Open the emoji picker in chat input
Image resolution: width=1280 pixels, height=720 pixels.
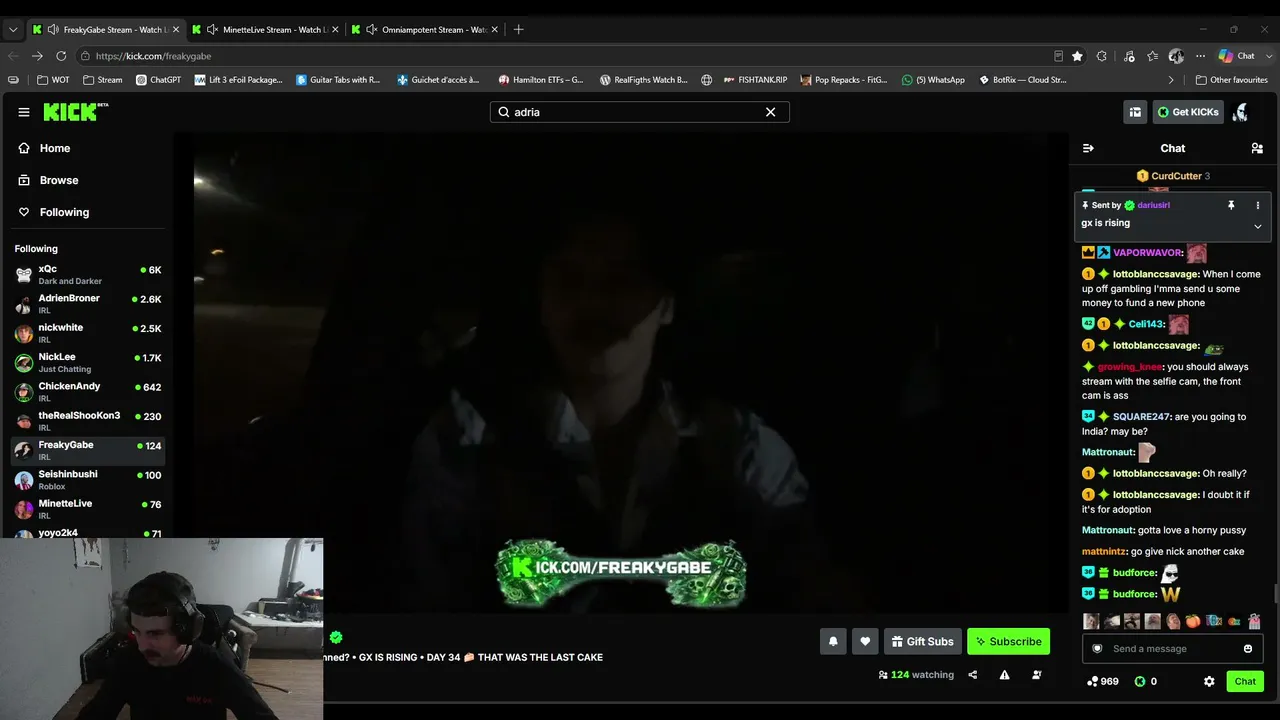1247,648
